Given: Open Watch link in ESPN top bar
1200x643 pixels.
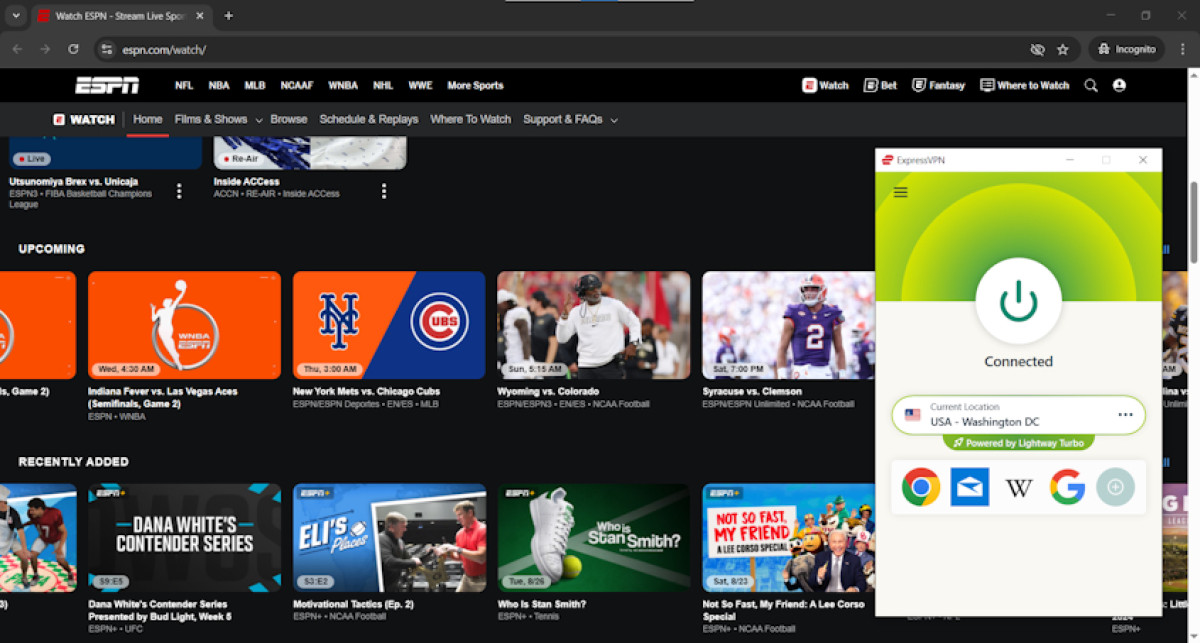Looking at the screenshot, I should click(825, 86).
